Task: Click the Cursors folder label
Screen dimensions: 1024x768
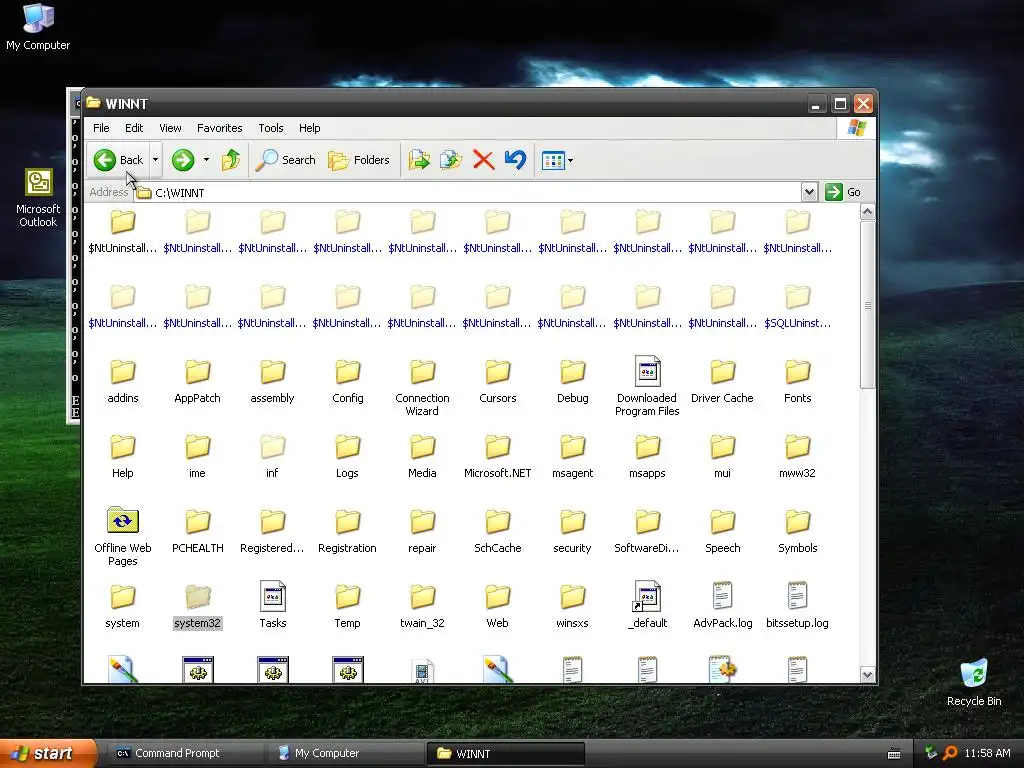Action: click(x=498, y=398)
